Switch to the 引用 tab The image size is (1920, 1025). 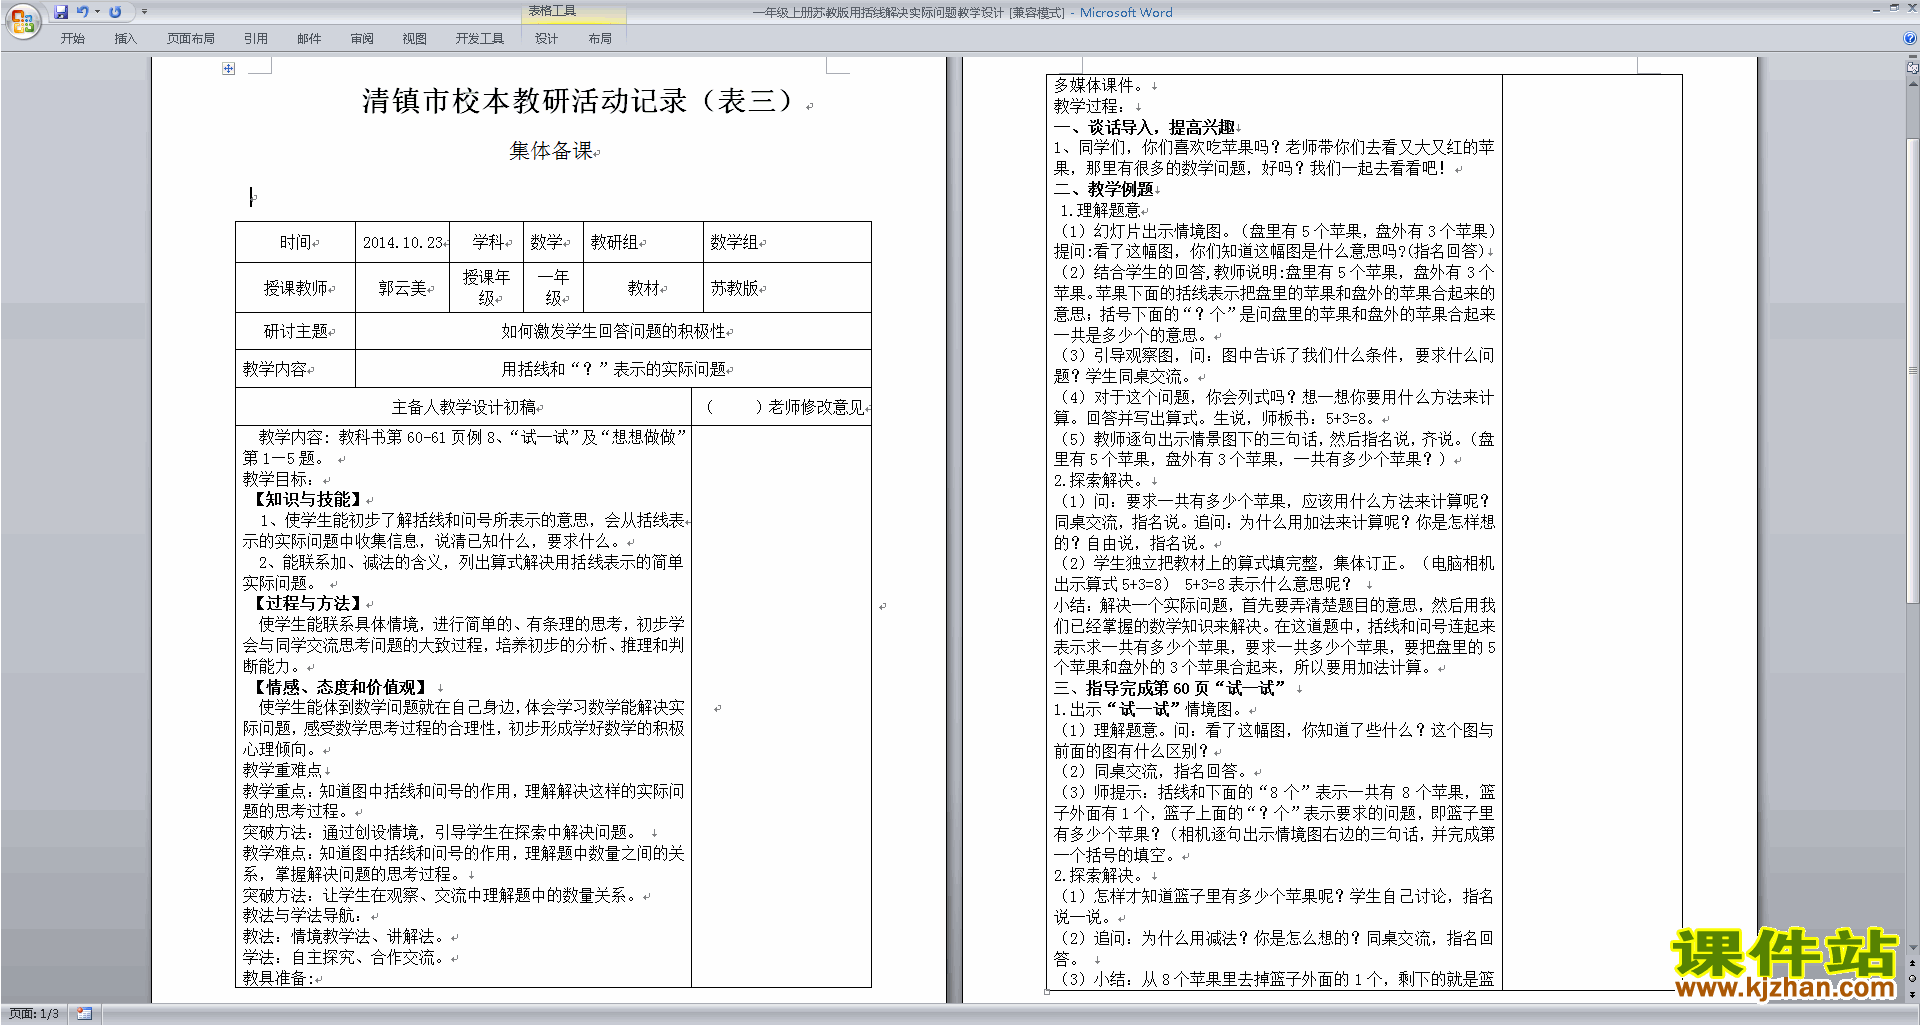256,39
